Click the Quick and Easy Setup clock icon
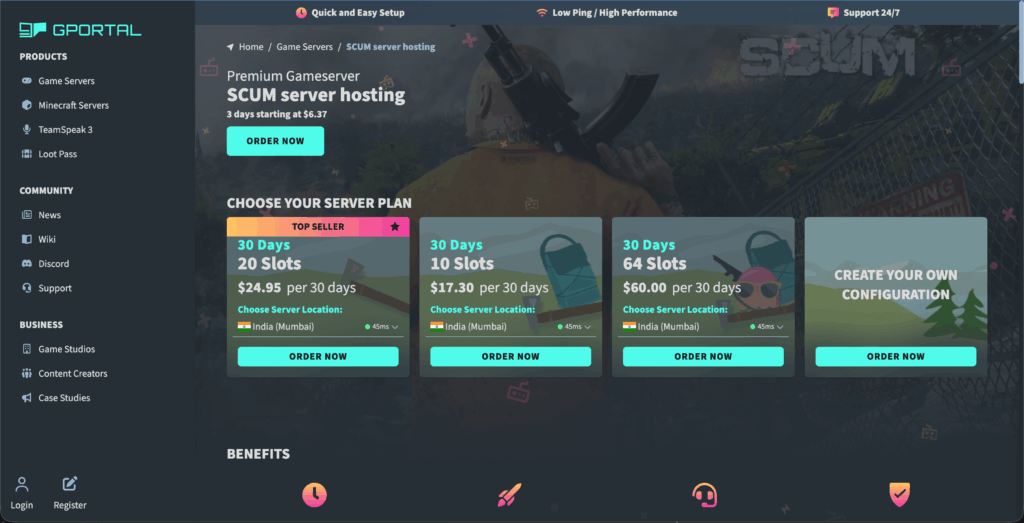The width and height of the screenshot is (1024, 523). coord(301,12)
